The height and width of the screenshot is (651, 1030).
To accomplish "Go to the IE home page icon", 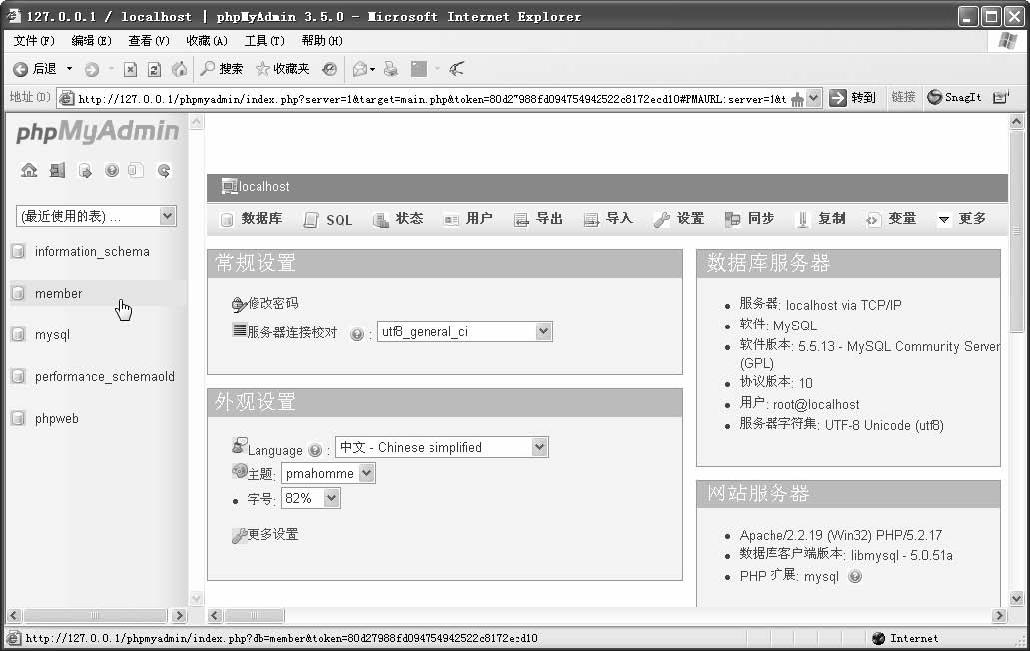I will tap(179, 69).
